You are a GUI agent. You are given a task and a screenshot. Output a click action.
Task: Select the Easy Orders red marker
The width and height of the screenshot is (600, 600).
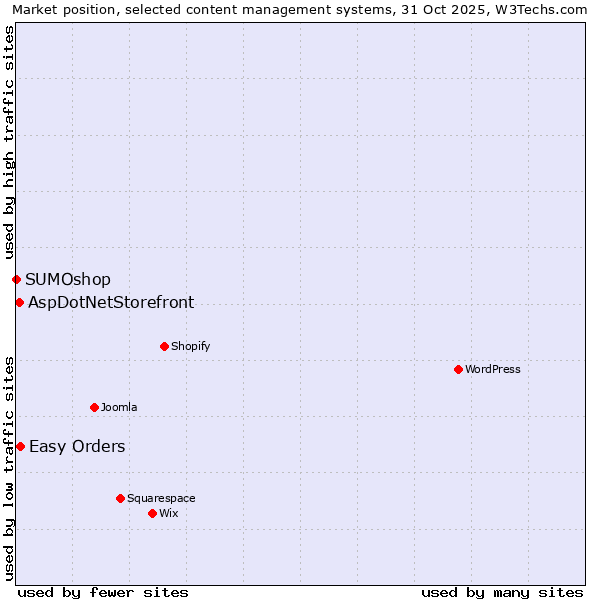click(20, 446)
